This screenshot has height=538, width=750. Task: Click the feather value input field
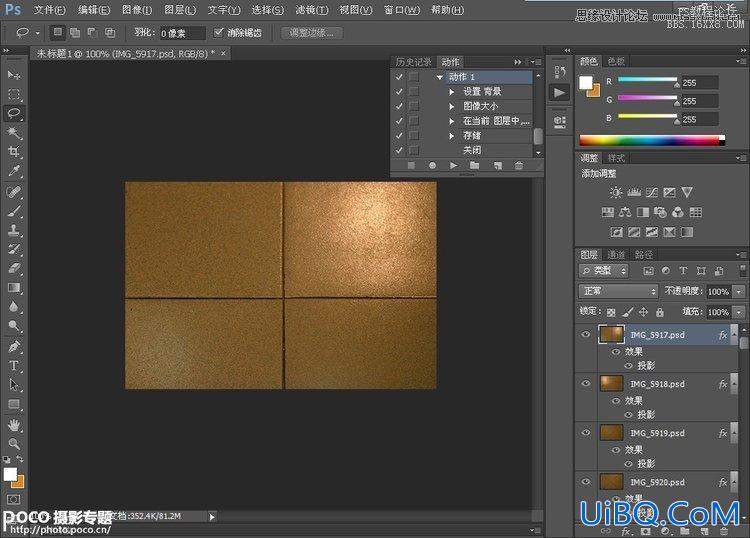click(182, 33)
